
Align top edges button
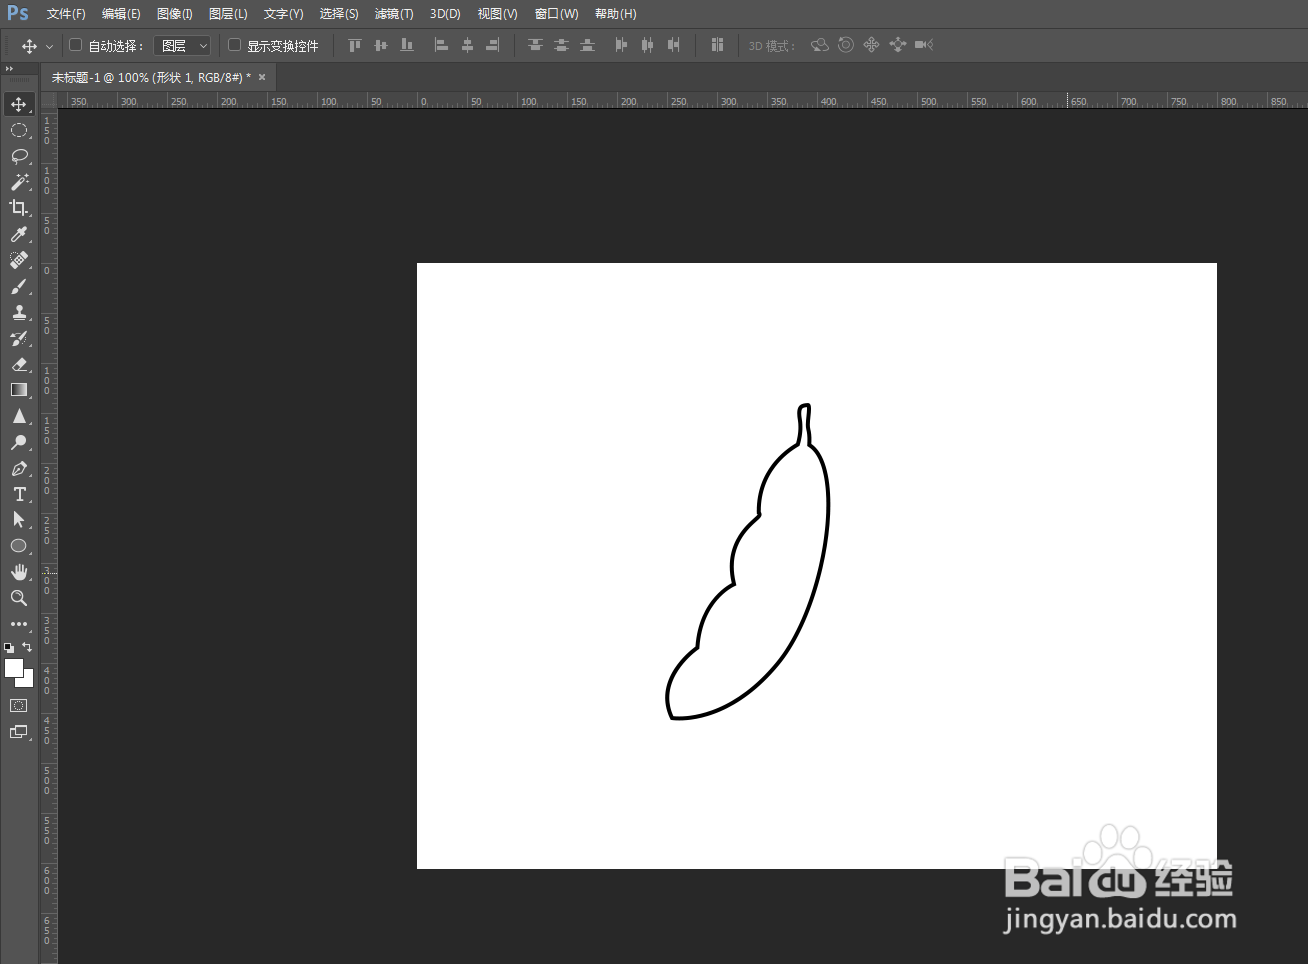(355, 45)
